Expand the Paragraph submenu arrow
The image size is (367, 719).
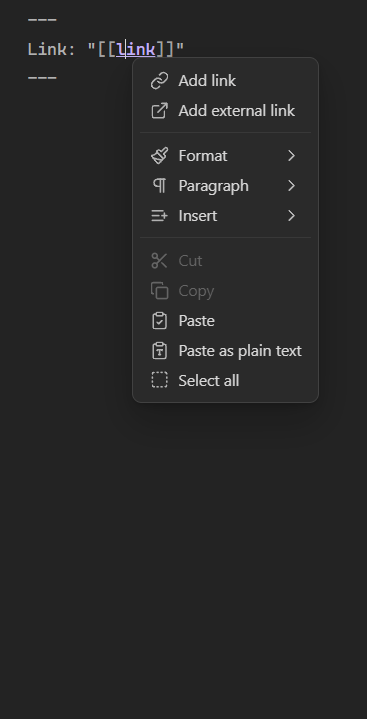pos(291,186)
